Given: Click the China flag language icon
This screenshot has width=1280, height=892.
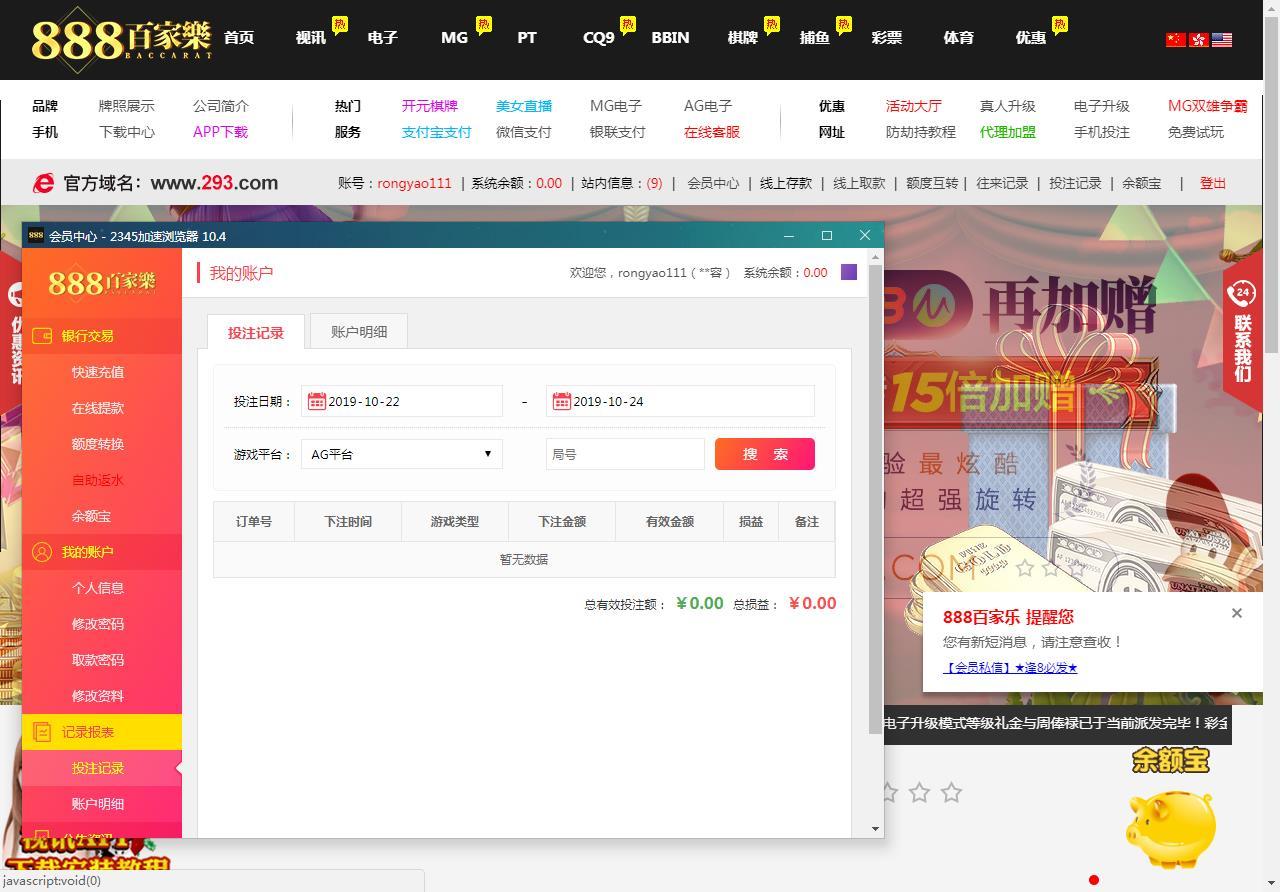Looking at the screenshot, I should tap(1176, 39).
